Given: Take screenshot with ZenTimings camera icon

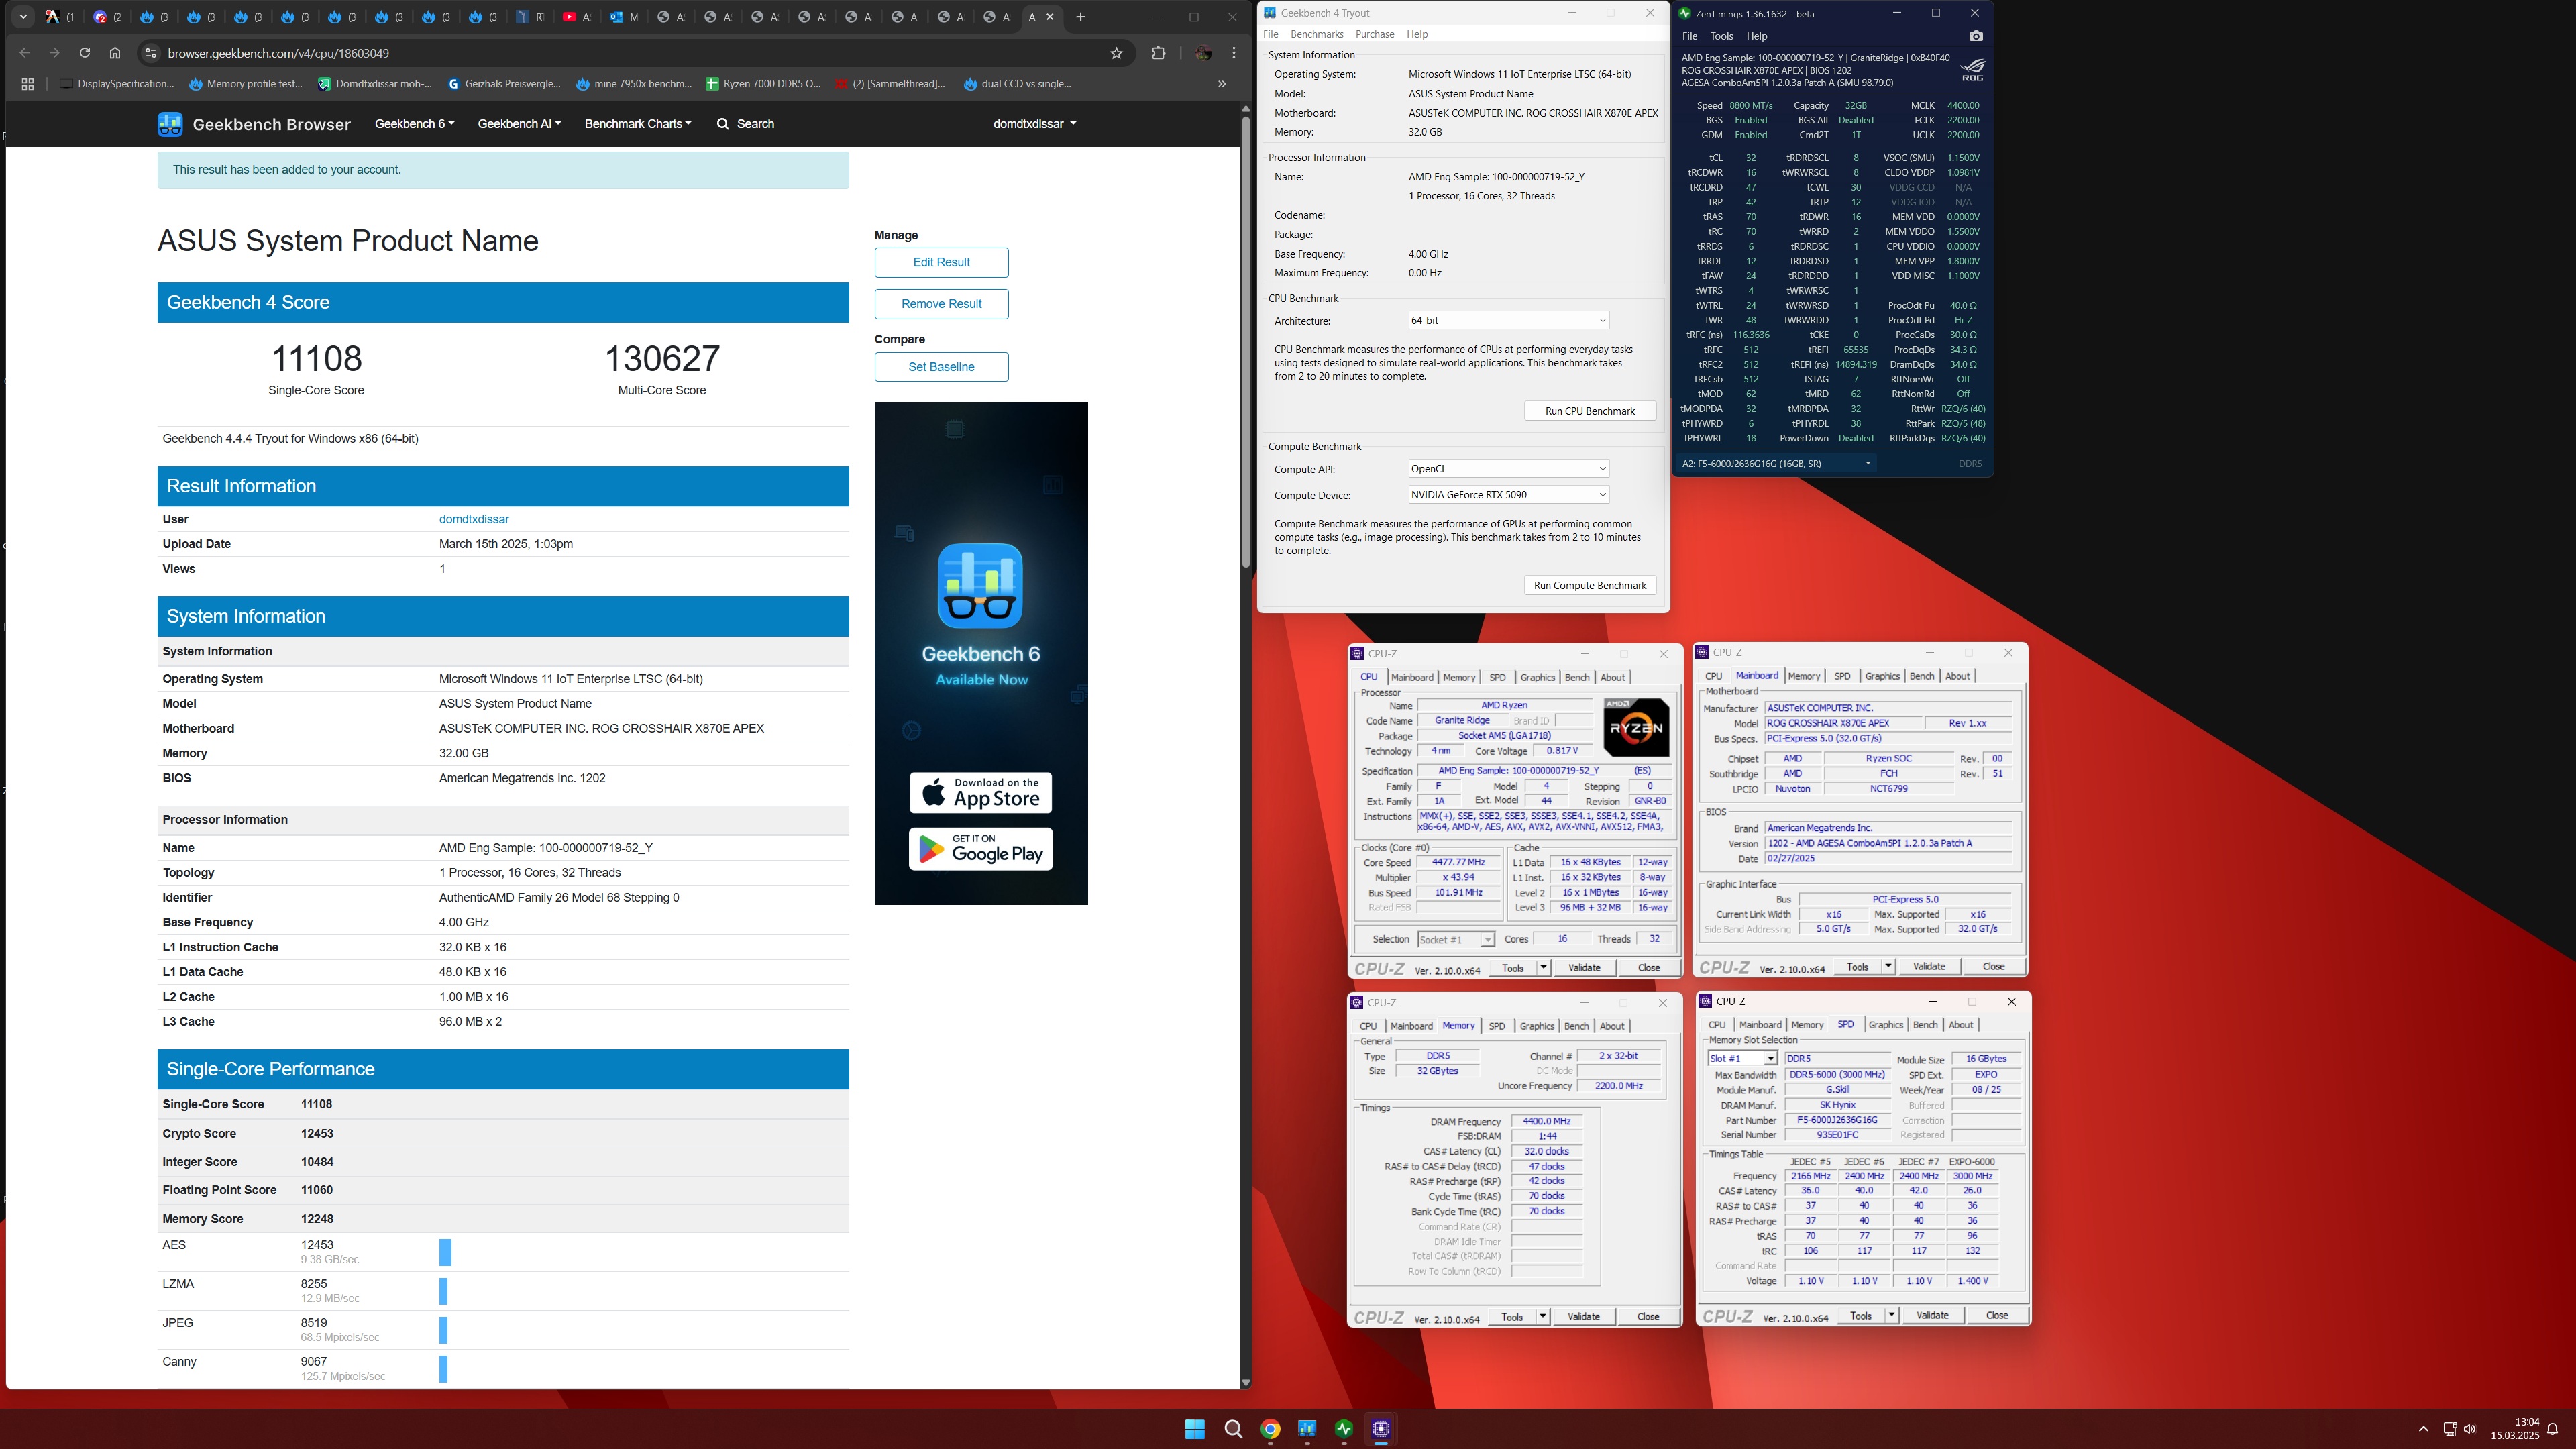Looking at the screenshot, I should coord(1975,36).
